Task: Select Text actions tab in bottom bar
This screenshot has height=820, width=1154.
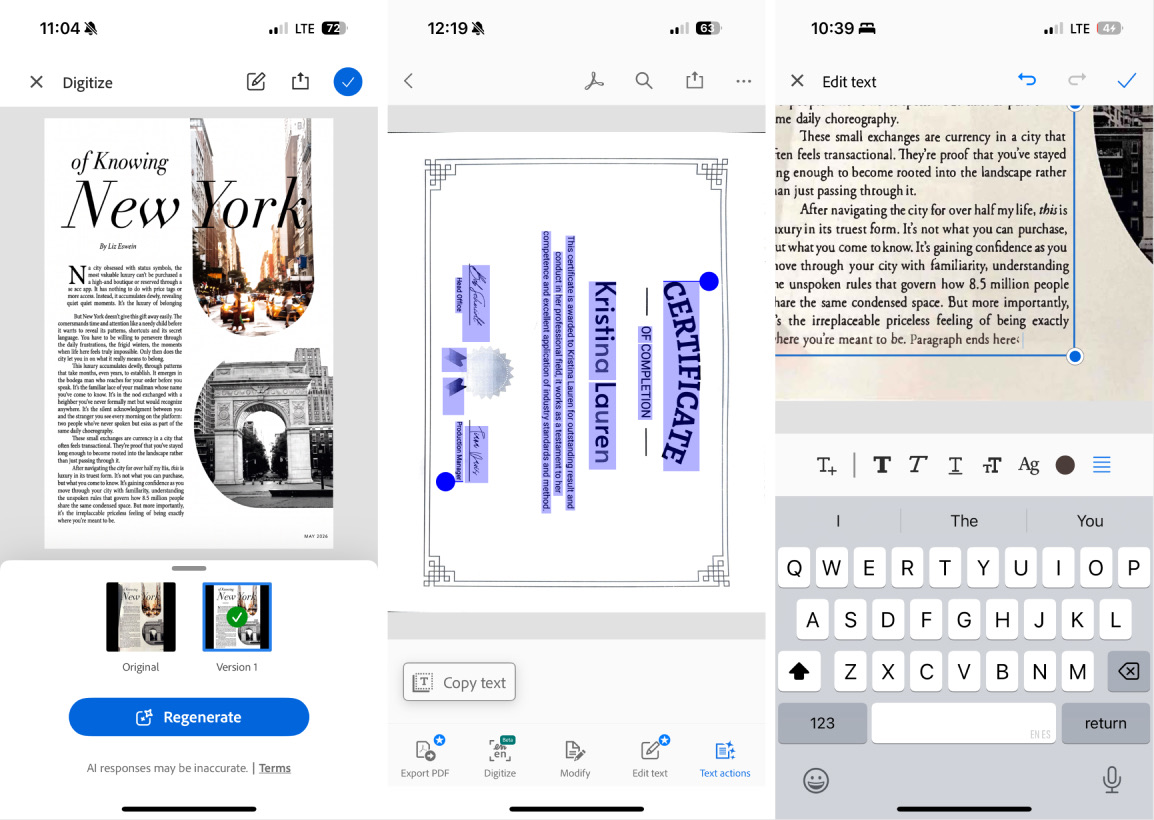Action: pos(725,759)
